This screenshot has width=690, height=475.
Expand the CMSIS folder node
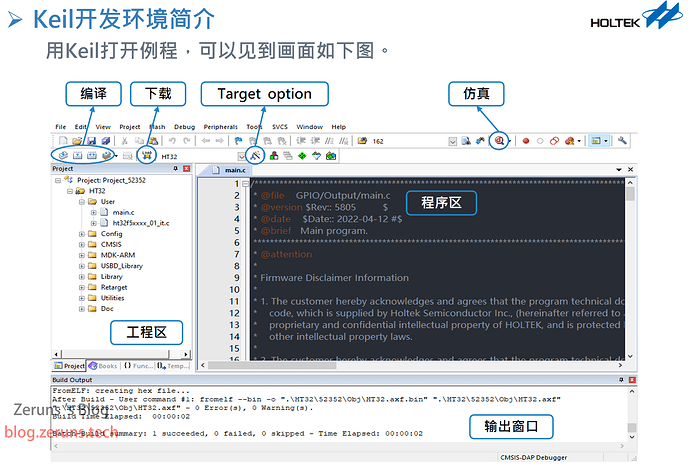(x=80, y=244)
